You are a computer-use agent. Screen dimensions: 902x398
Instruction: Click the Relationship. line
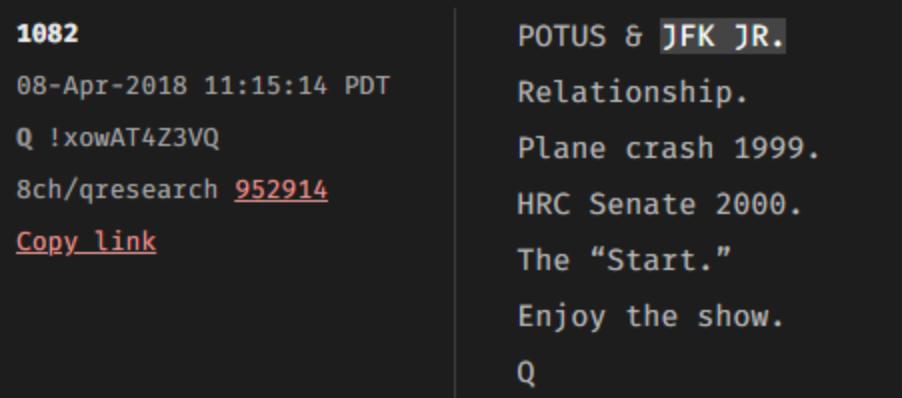tap(633, 93)
